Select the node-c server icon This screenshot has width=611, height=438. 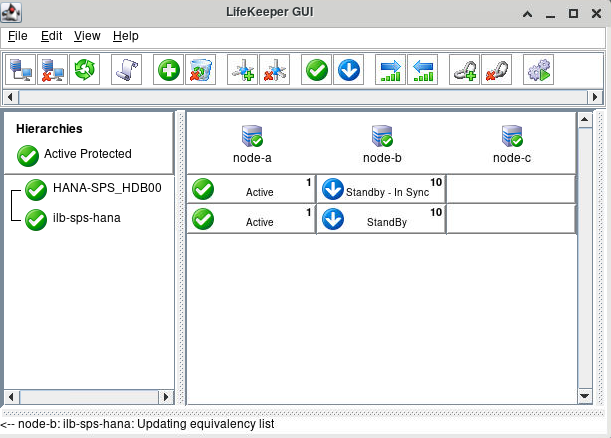click(512, 136)
